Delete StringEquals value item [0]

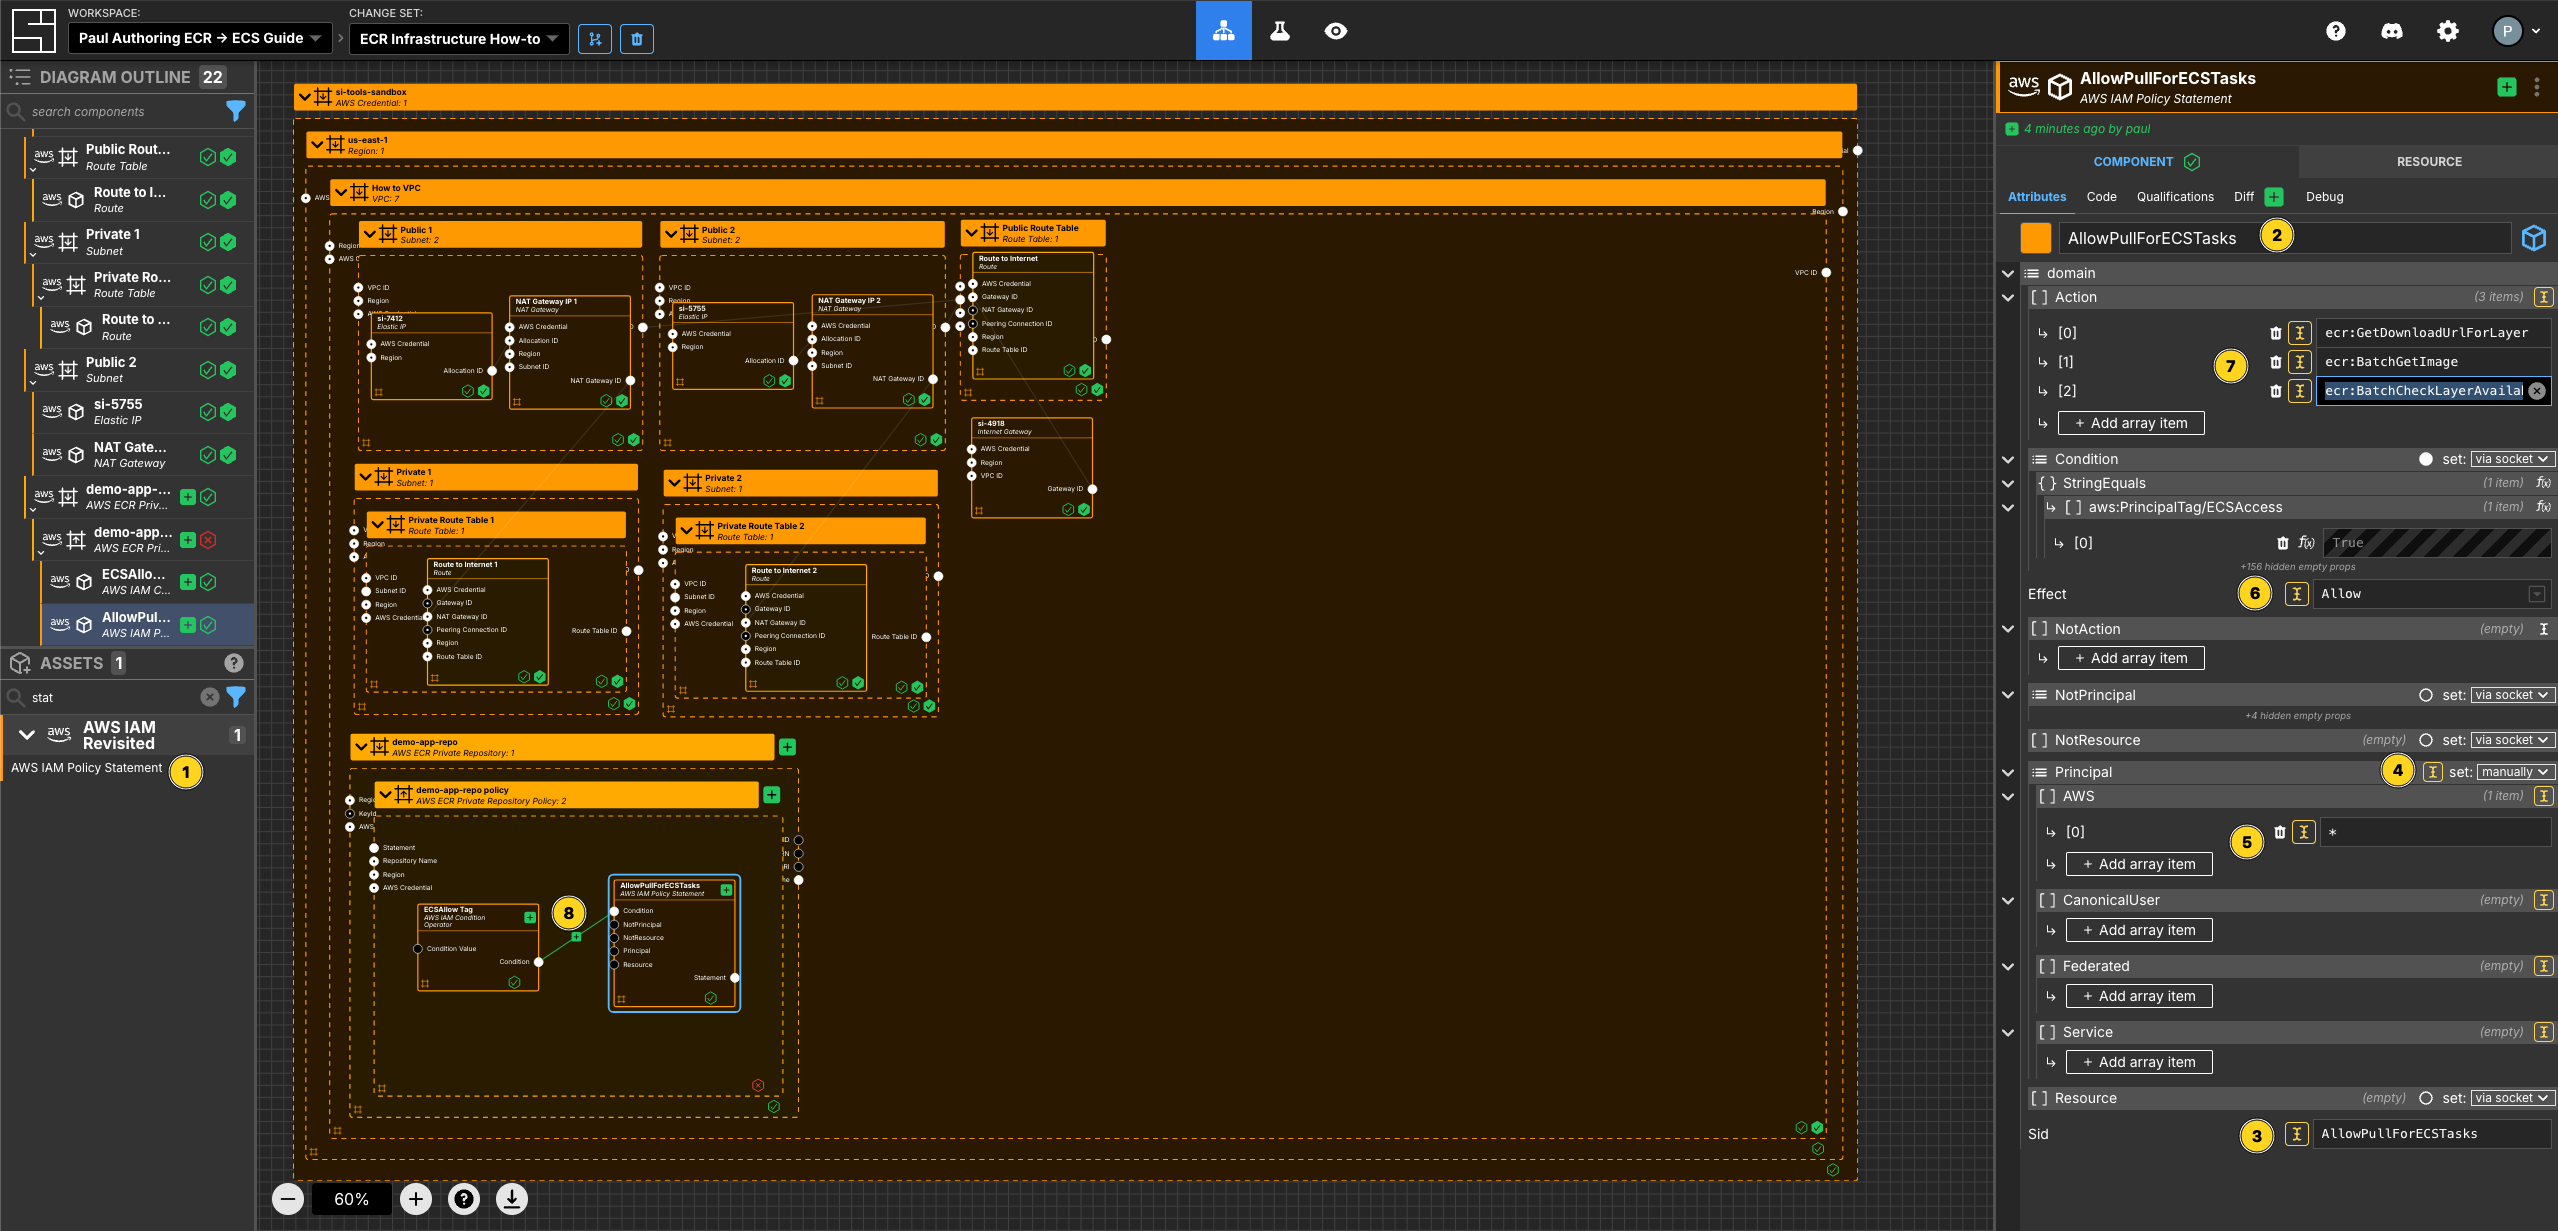click(2282, 543)
